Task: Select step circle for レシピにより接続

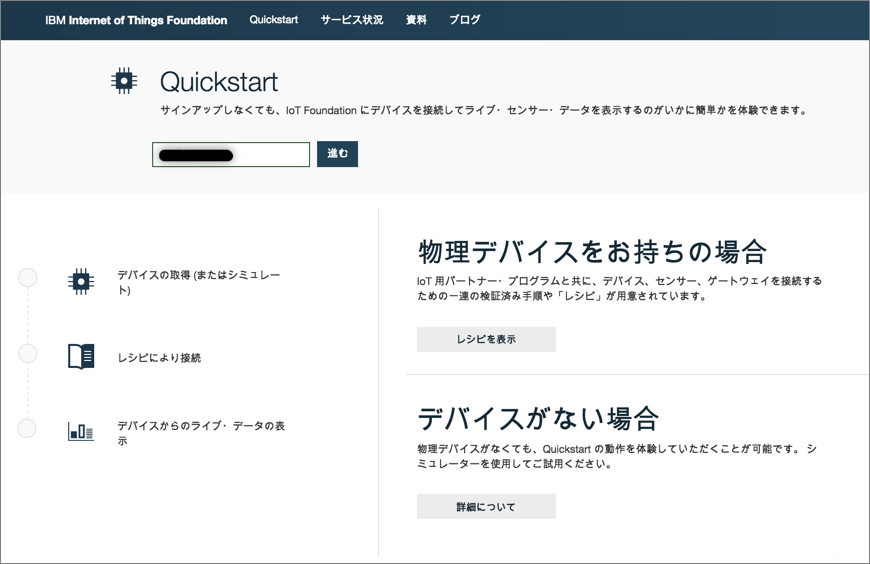Action: point(28,353)
